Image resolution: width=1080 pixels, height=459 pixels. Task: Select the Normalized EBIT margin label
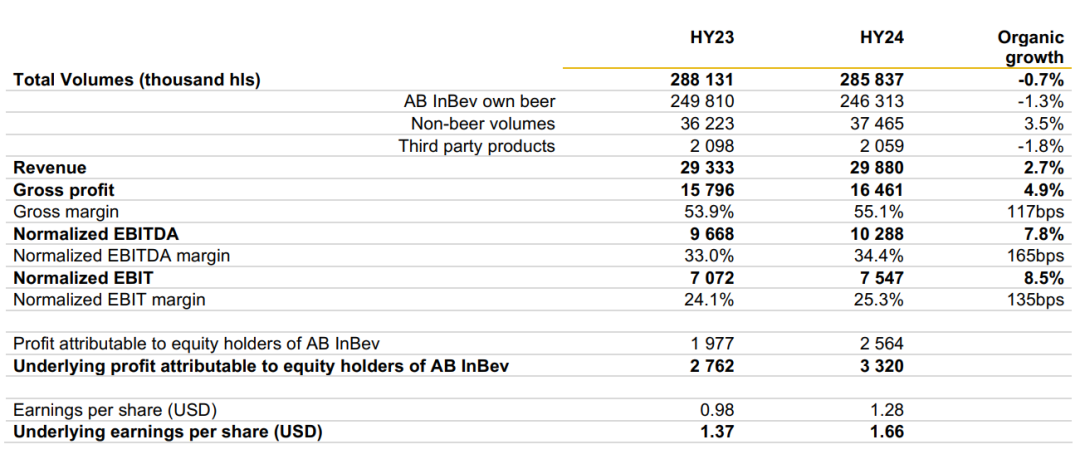coord(110,300)
